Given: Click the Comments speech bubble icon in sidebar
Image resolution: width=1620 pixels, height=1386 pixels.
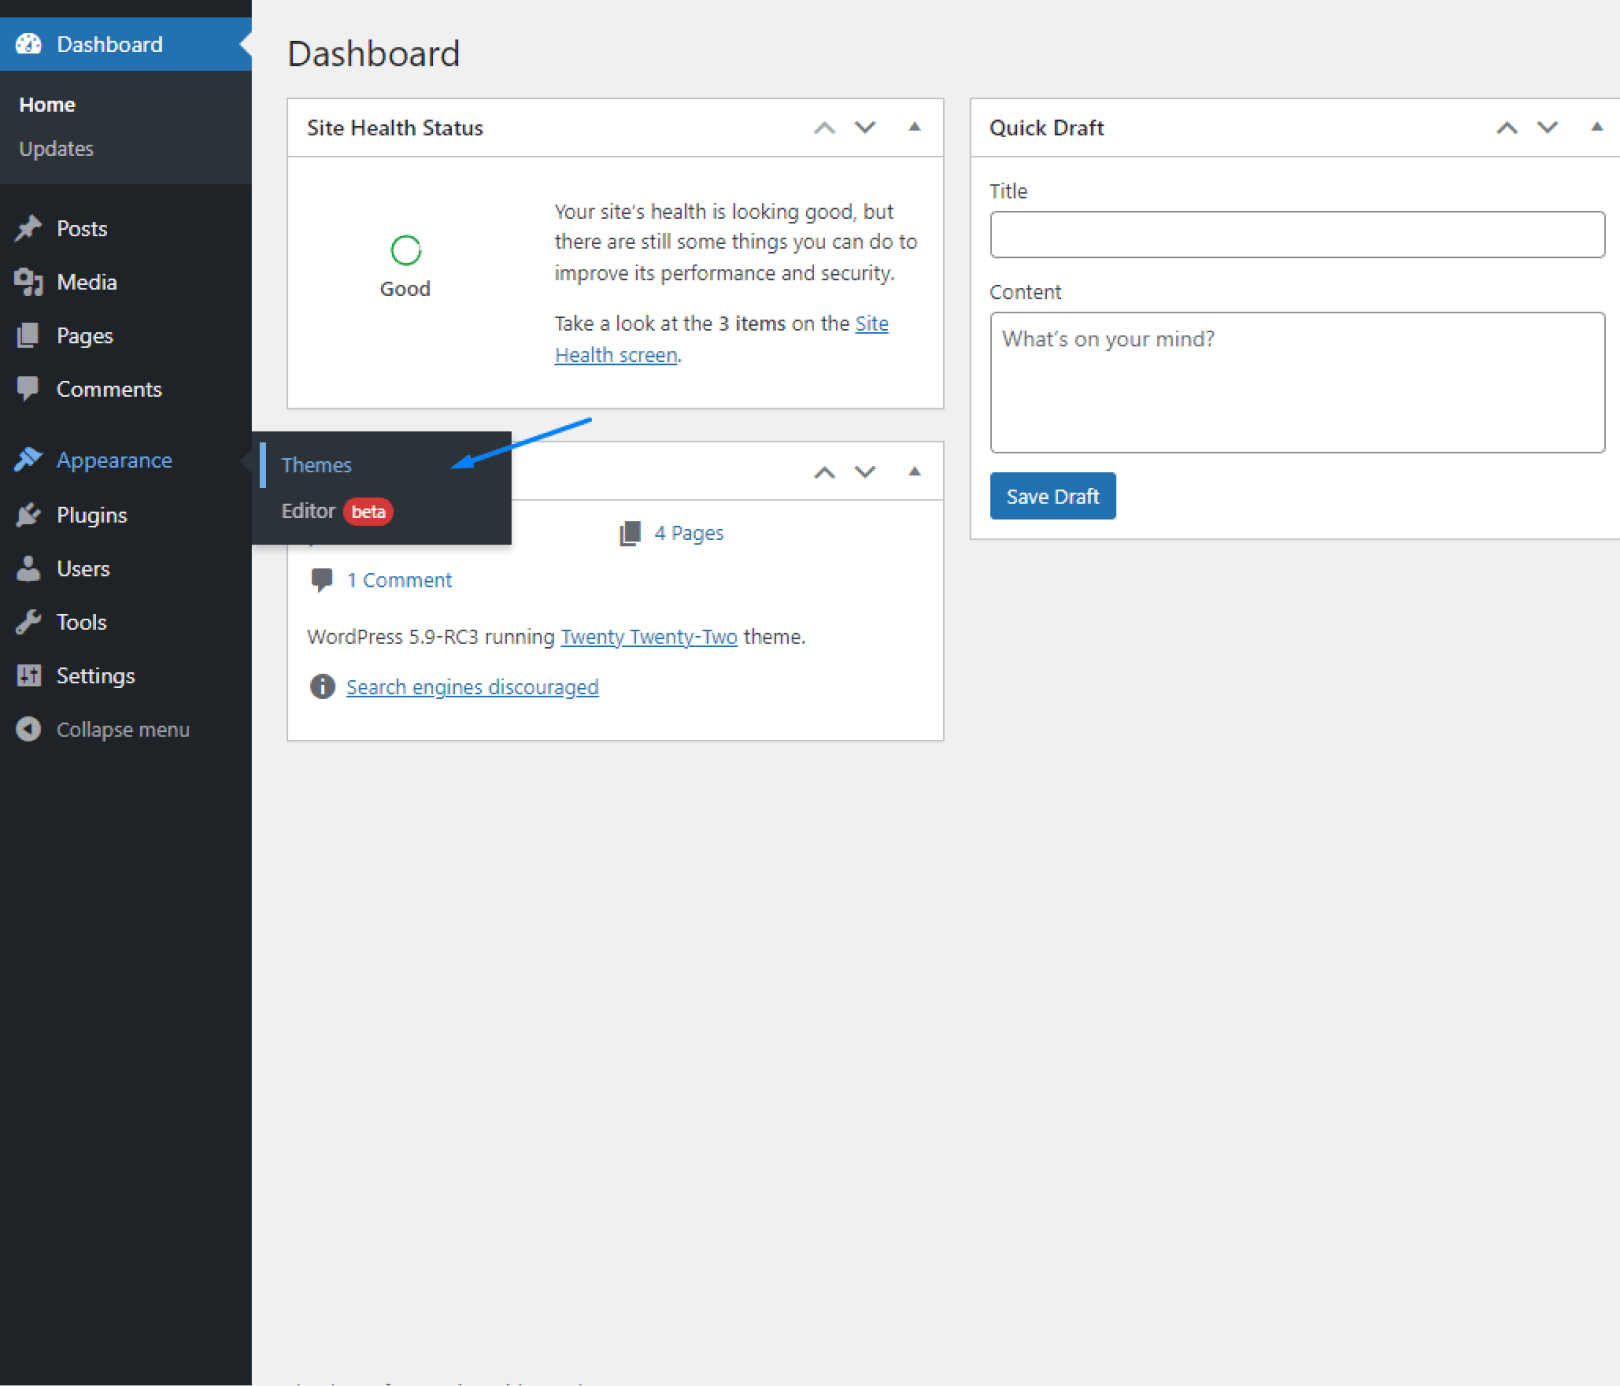Looking at the screenshot, I should [x=29, y=389].
